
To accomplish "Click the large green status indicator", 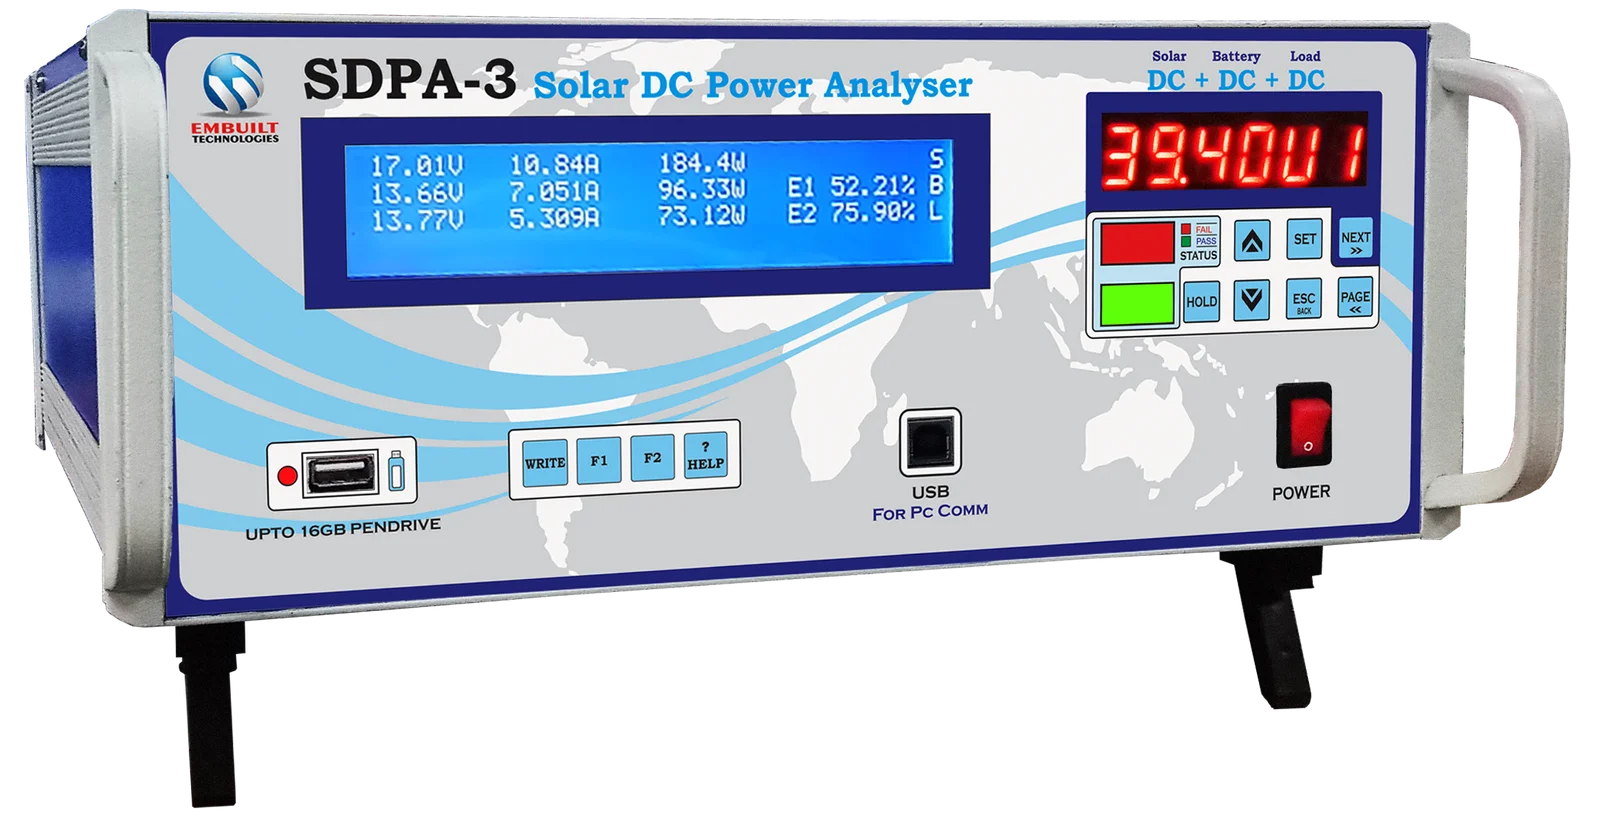I will 1137,304.
